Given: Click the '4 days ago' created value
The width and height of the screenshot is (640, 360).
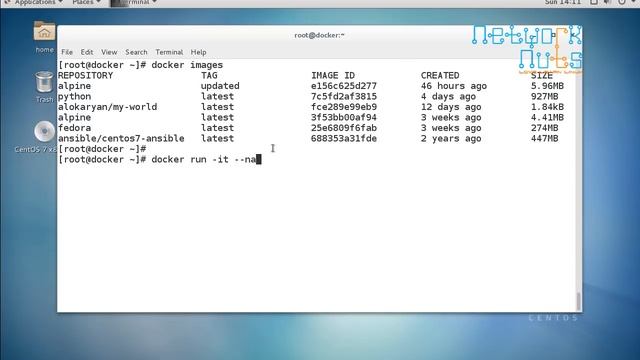Looking at the screenshot, I should pyautogui.click(x=448, y=97).
